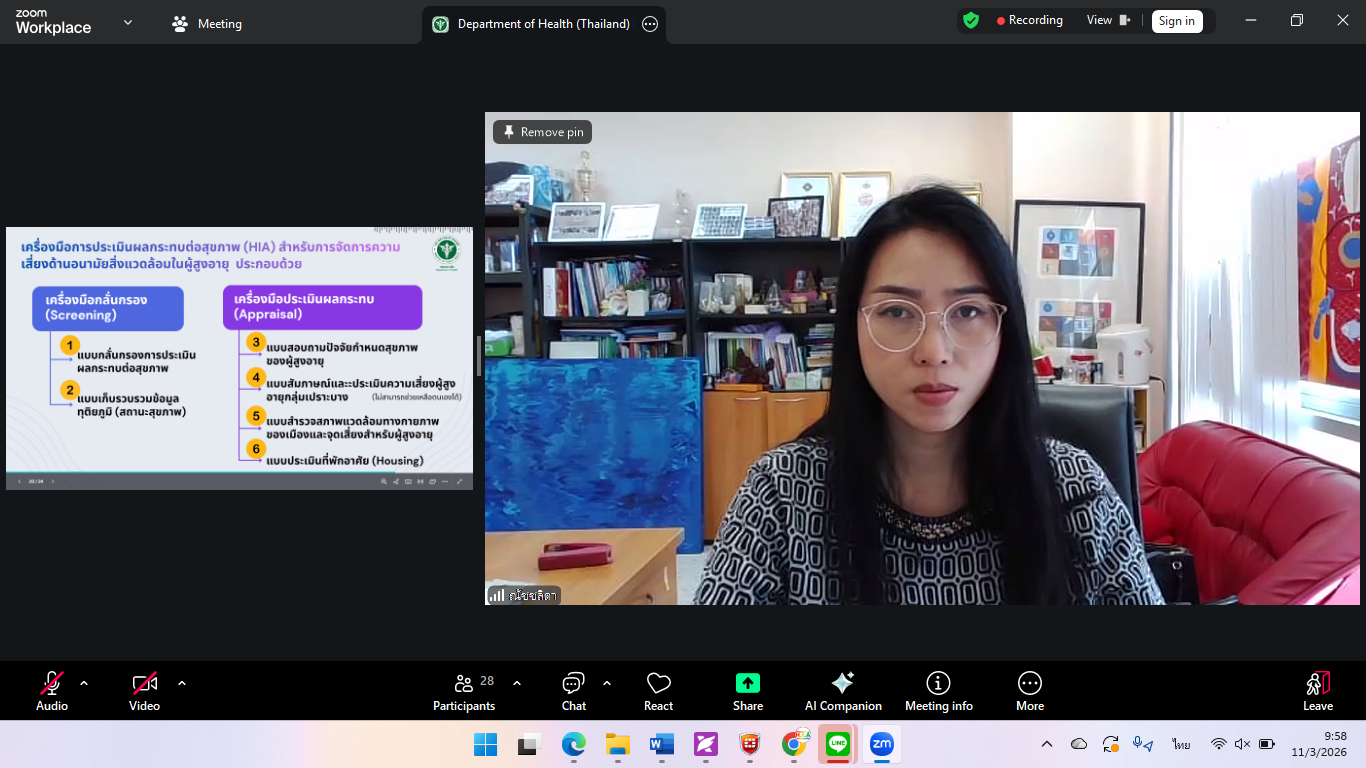
Task: Click the green encryption shield icon
Action: tap(971, 20)
